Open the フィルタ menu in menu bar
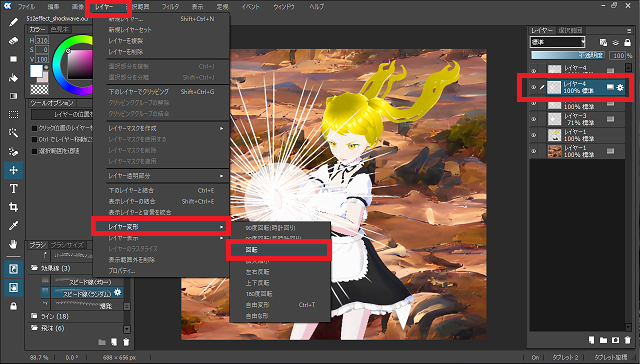Viewport: 640px width, 364px height. pyautogui.click(x=170, y=7)
